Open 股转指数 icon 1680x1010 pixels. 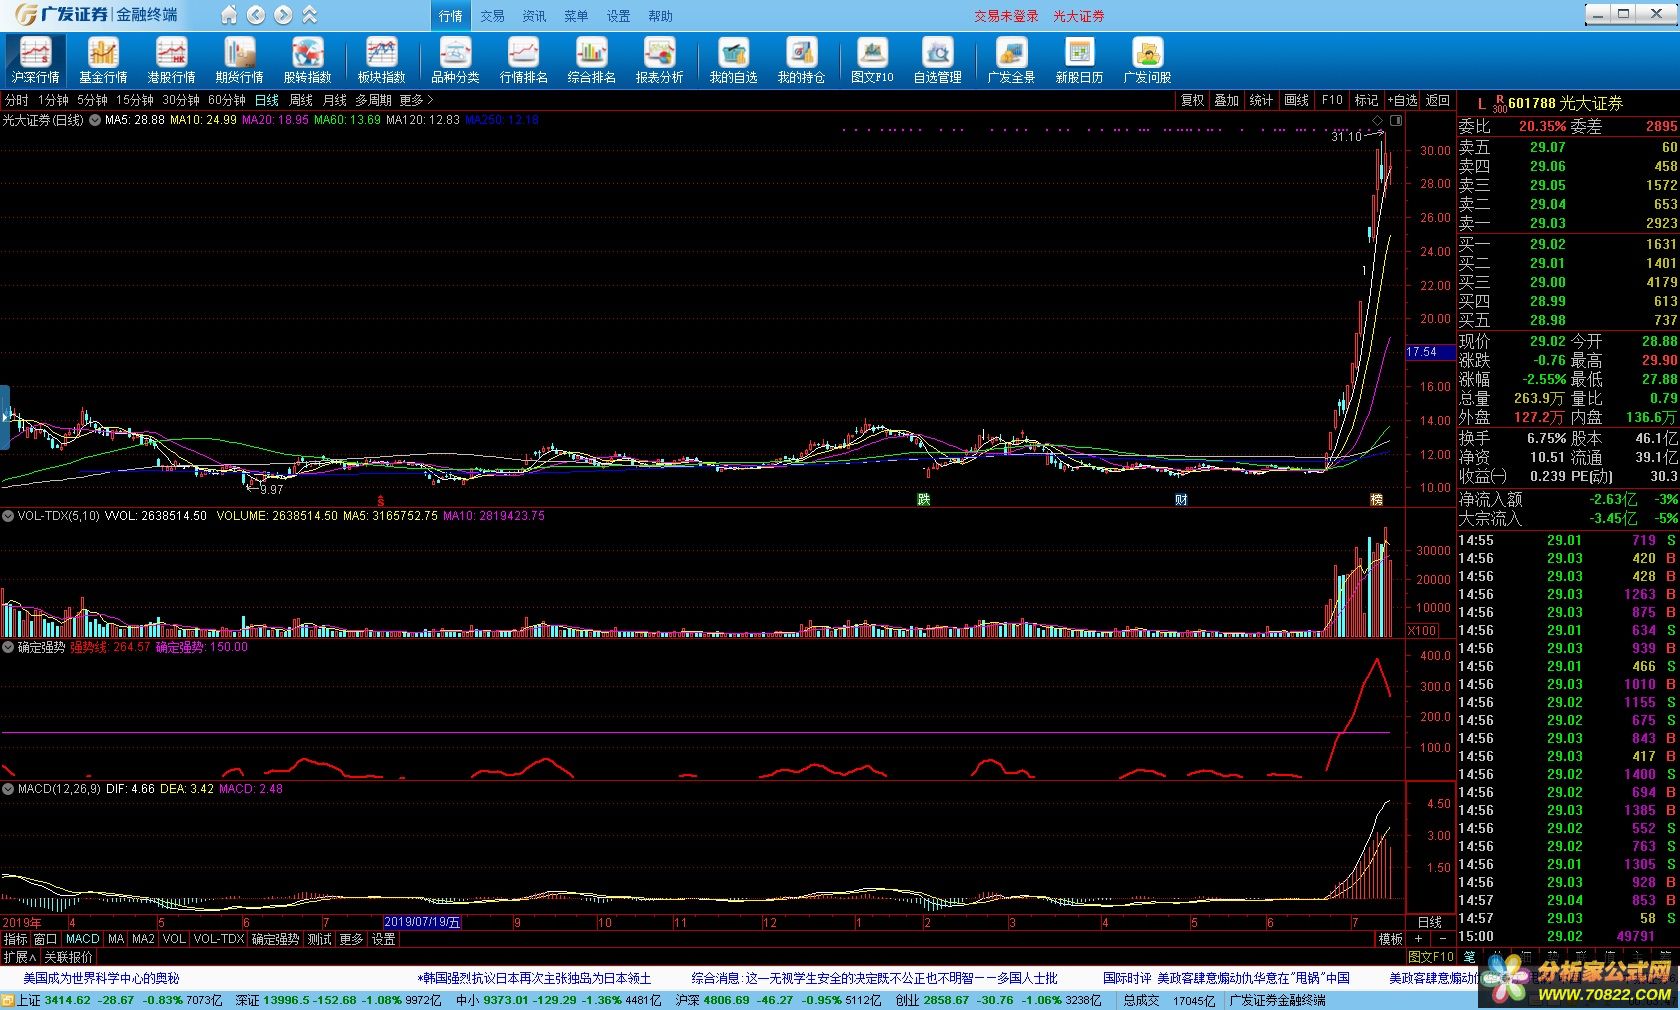click(307, 60)
